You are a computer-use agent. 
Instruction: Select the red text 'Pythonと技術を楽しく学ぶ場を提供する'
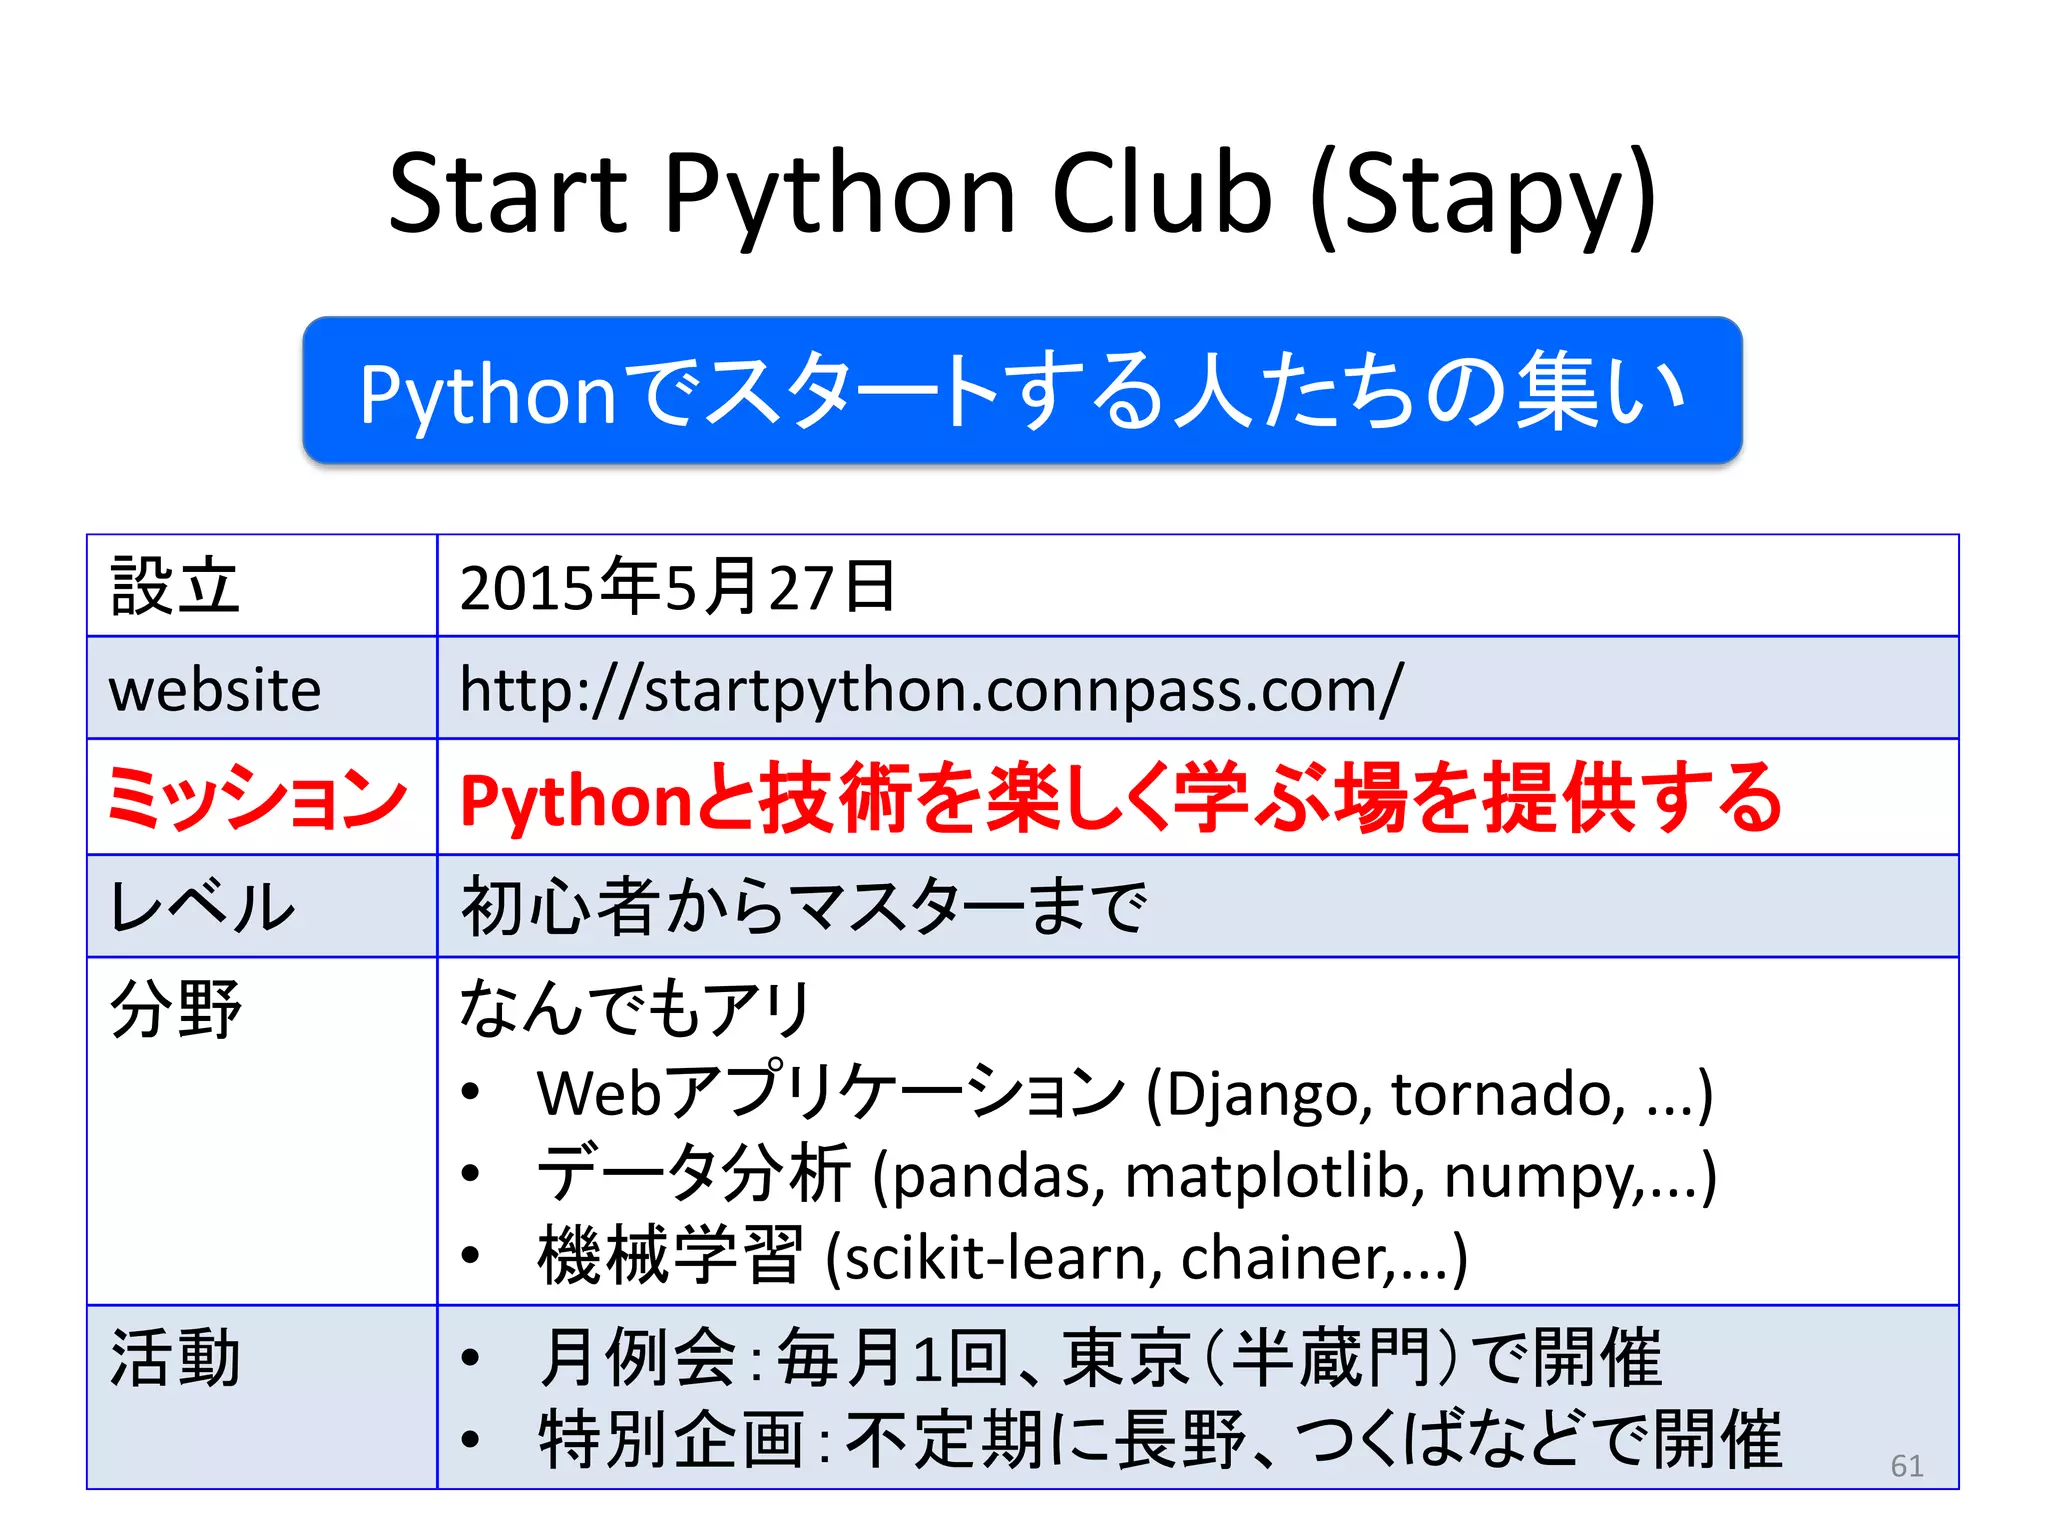(1120, 797)
